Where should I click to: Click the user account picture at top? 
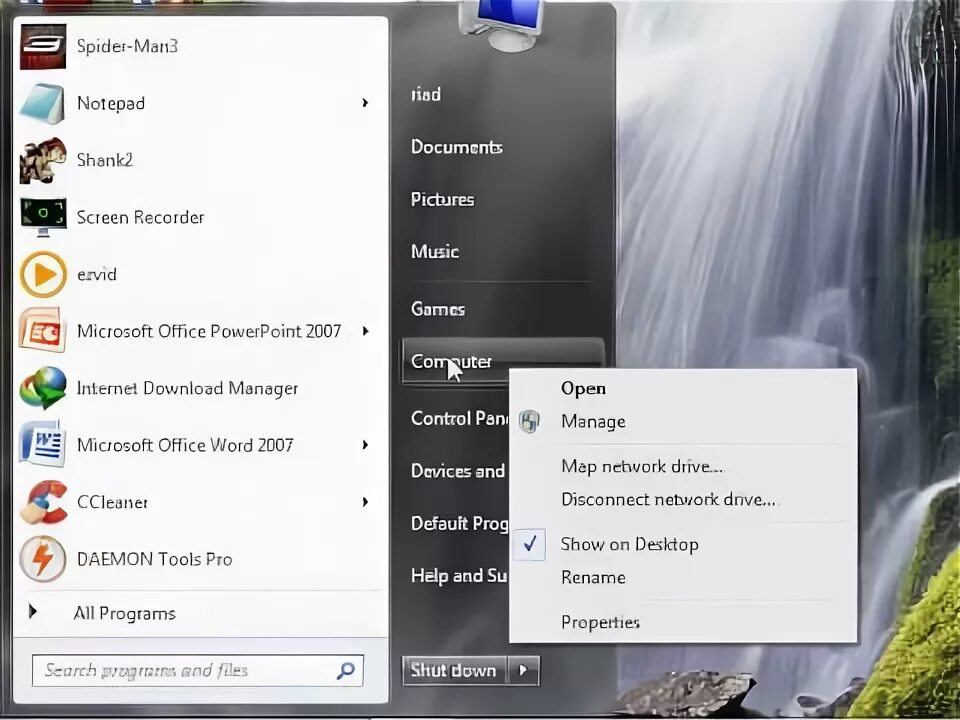pyautogui.click(x=503, y=24)
